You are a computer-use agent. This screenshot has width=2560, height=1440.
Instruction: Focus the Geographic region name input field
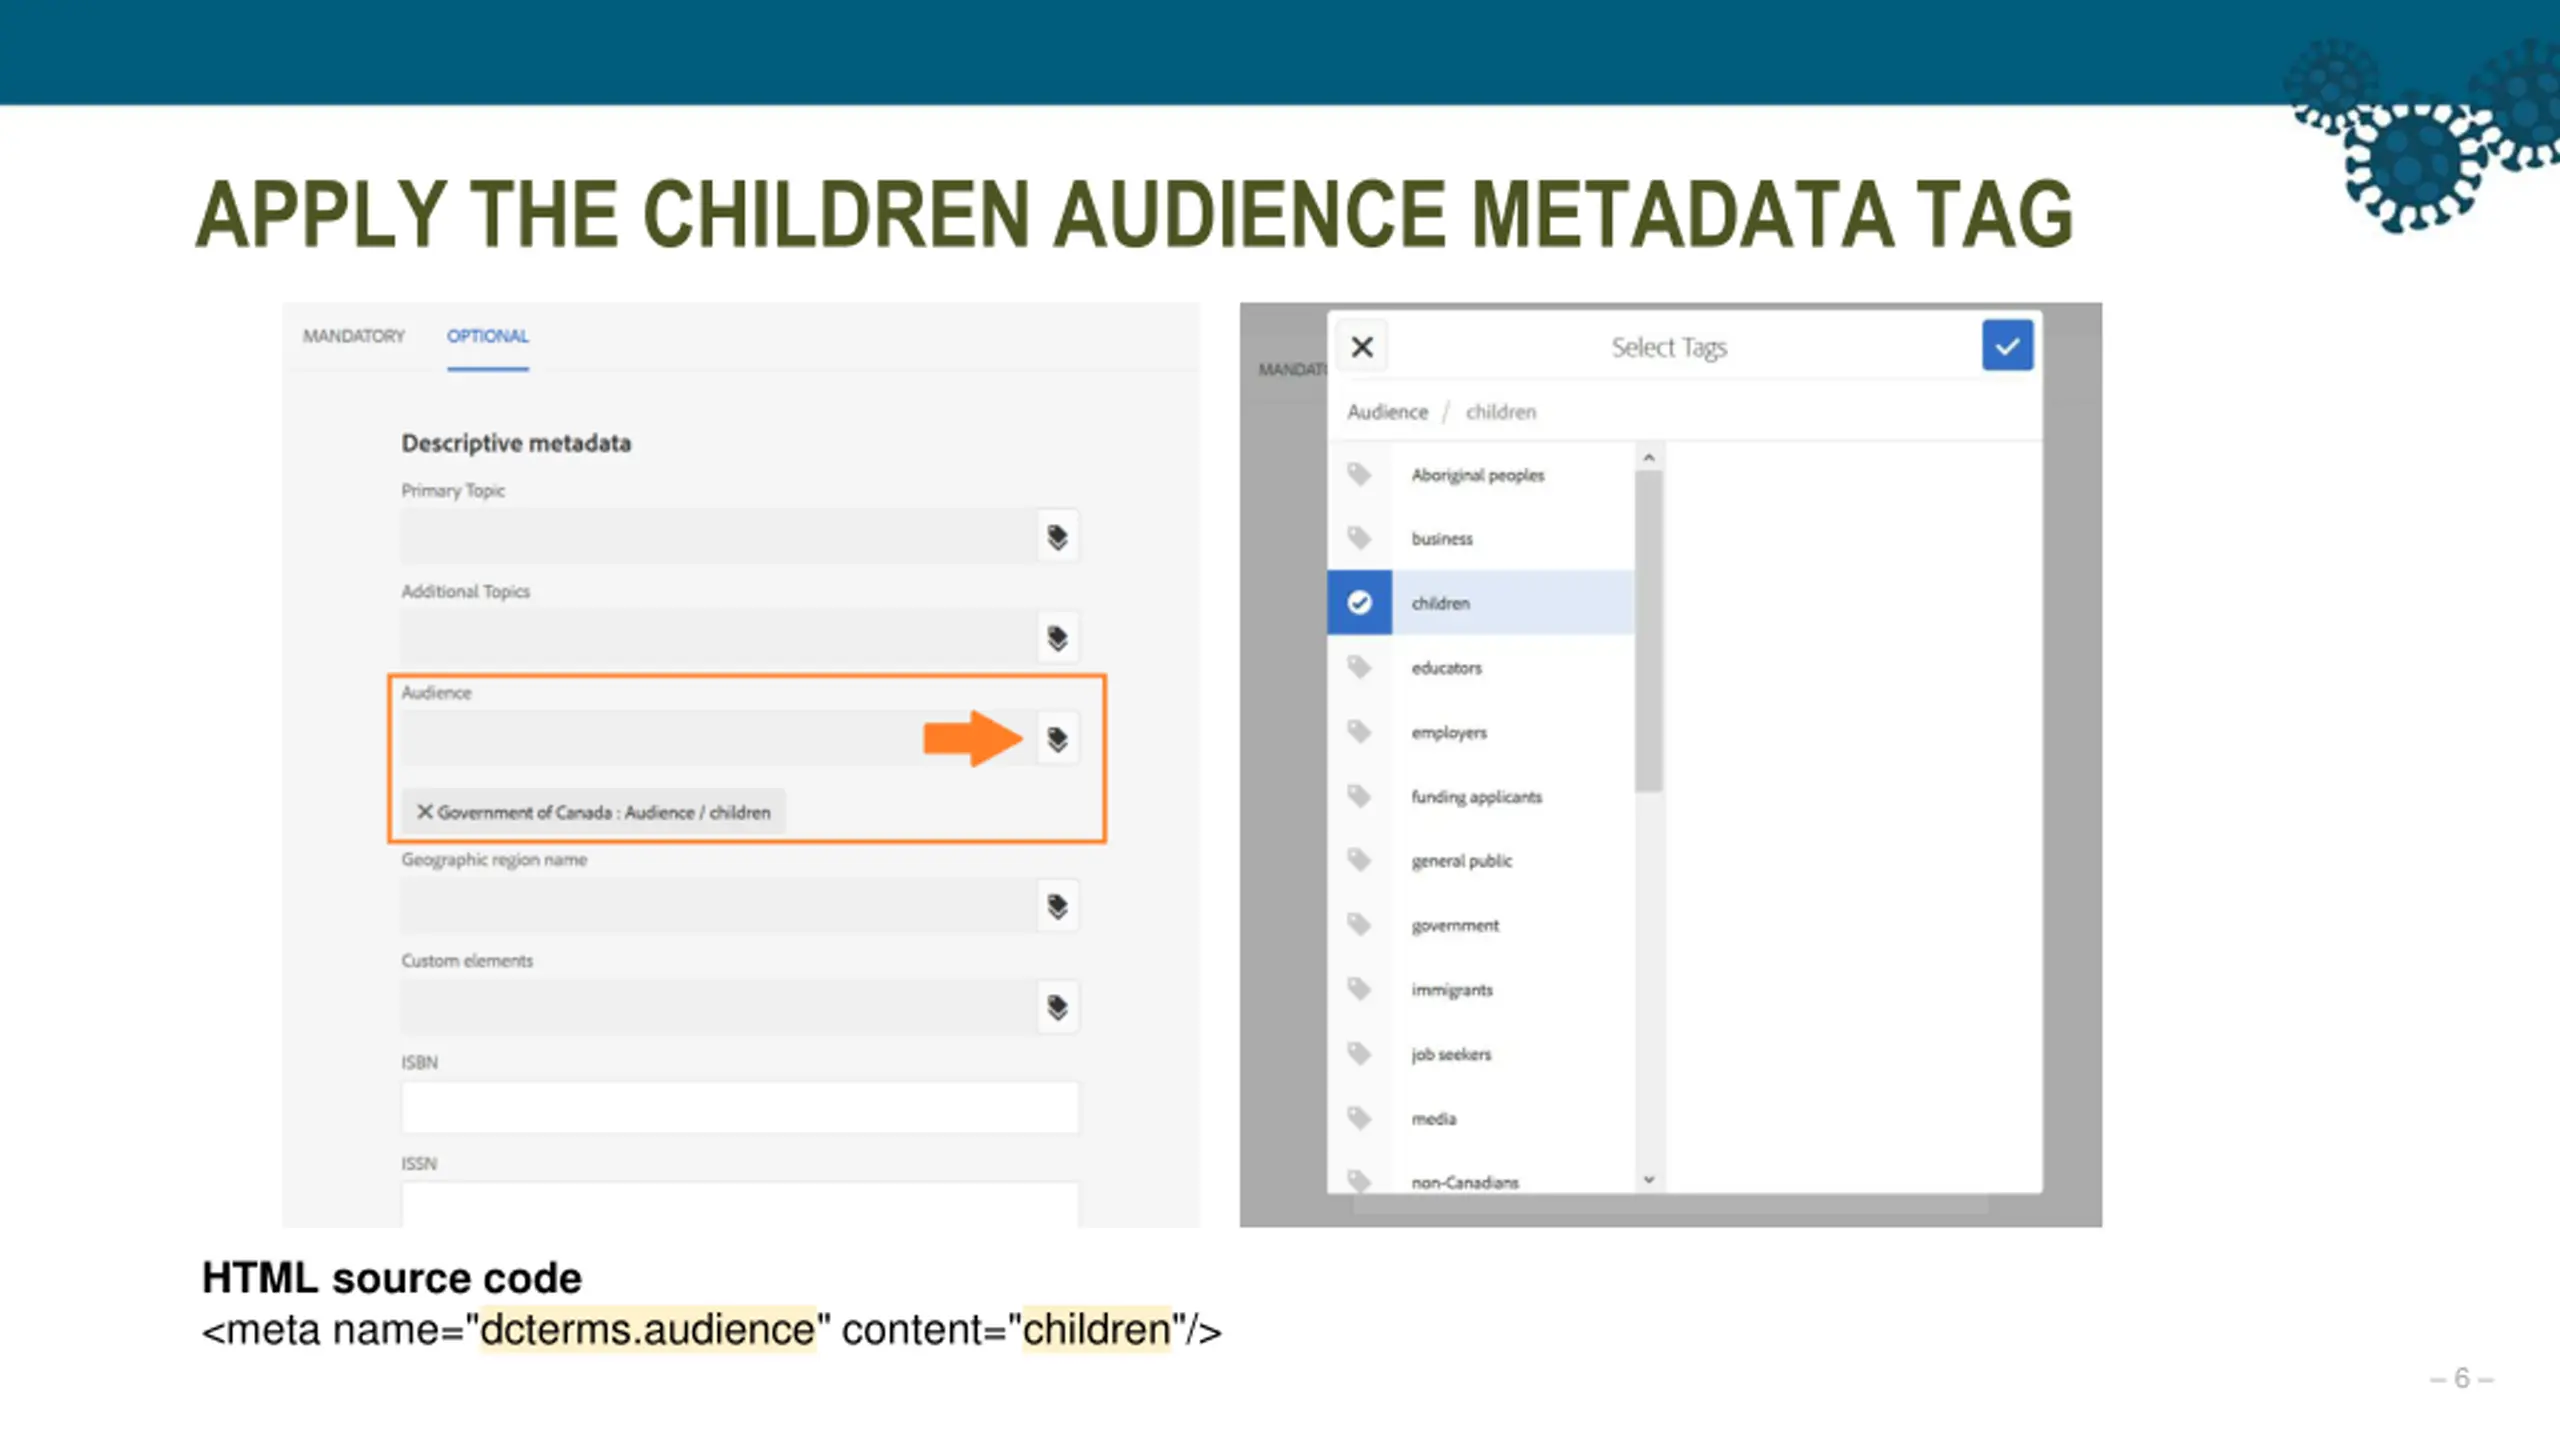[719, 906]
